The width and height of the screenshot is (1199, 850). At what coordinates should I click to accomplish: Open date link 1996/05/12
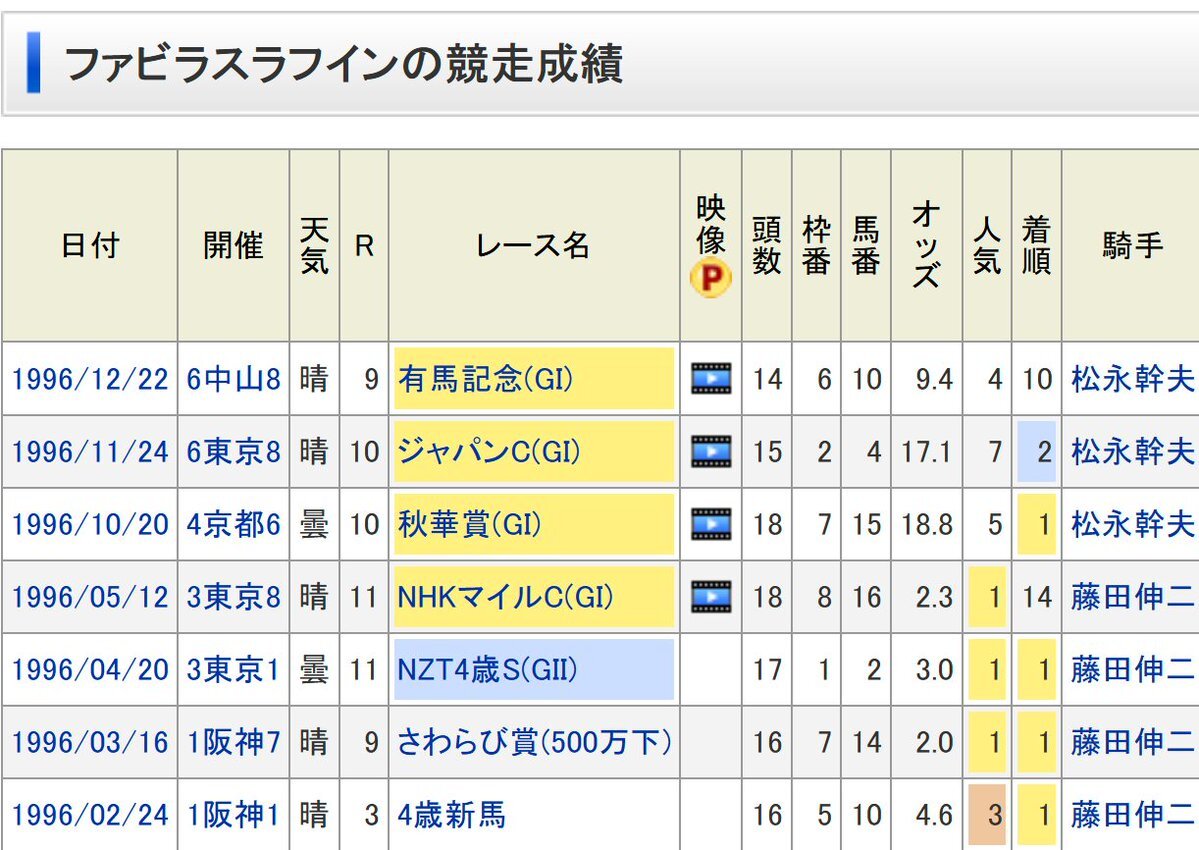pyautogui.click(x=89, y=597)
